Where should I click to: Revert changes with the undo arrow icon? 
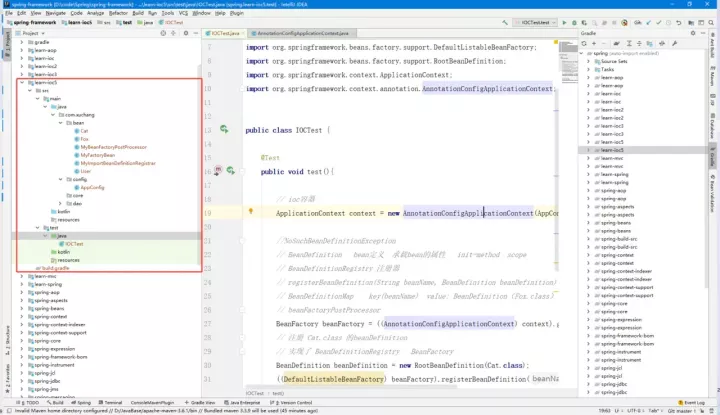(x=679, y=22)
